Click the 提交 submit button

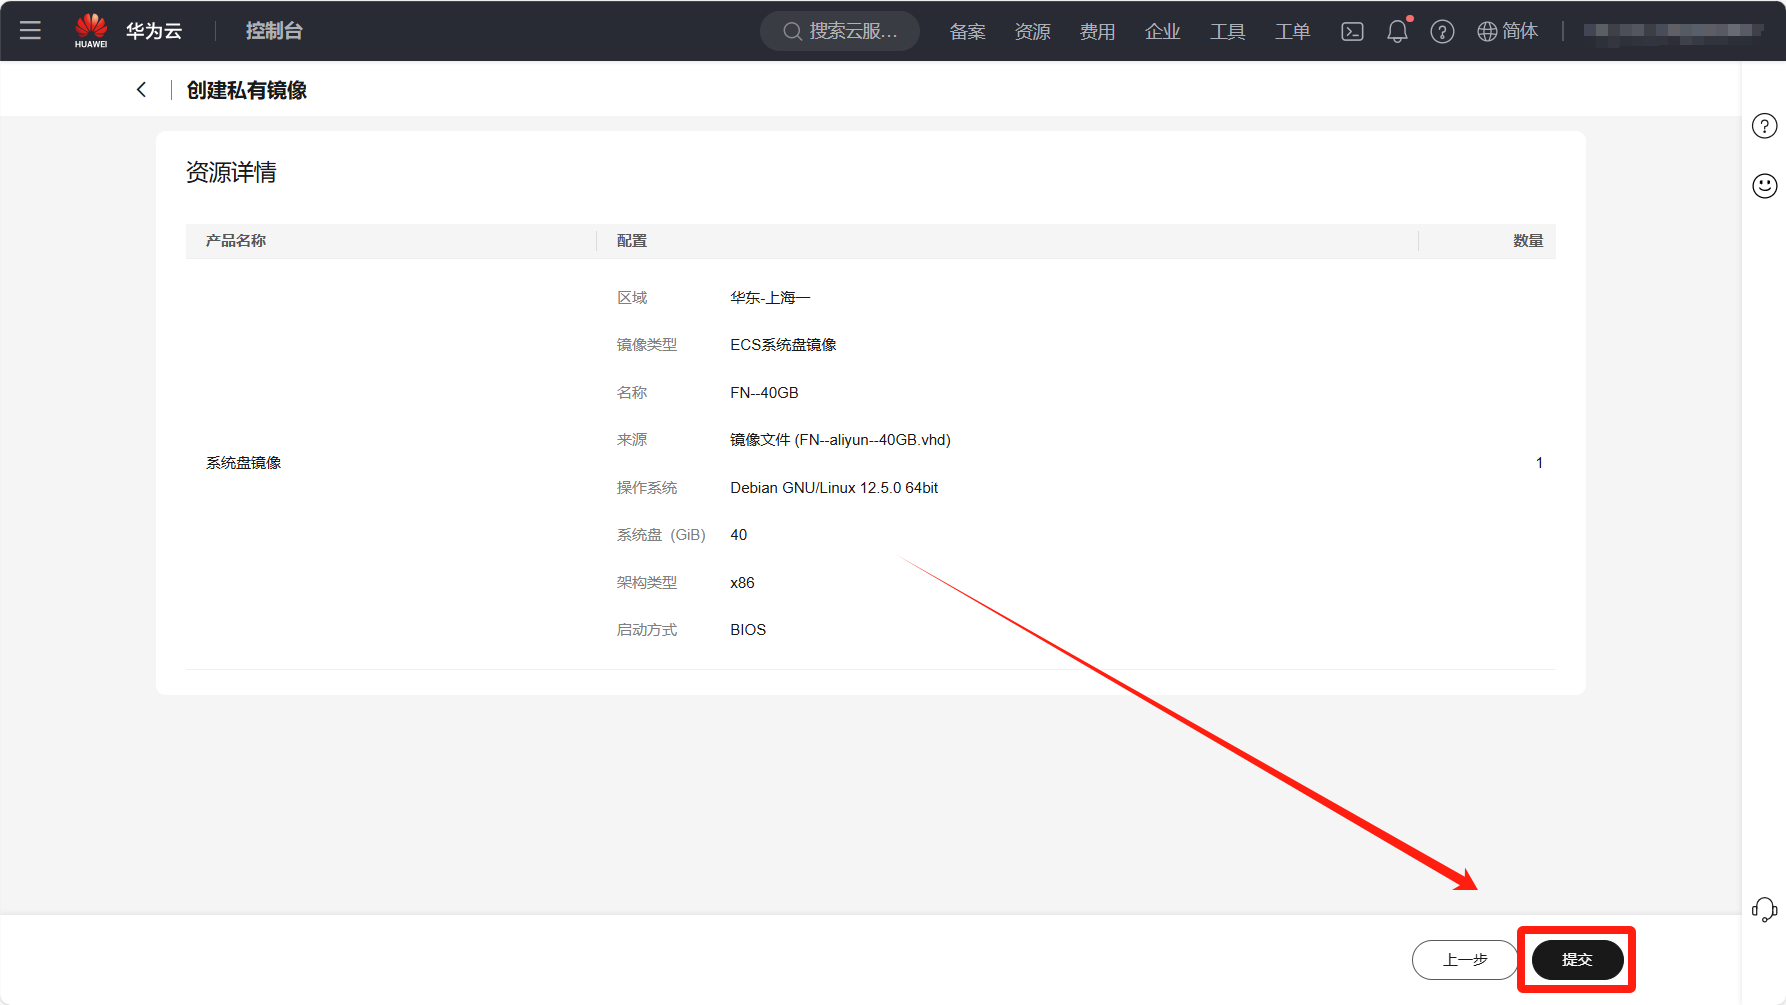pos(1577,960)
